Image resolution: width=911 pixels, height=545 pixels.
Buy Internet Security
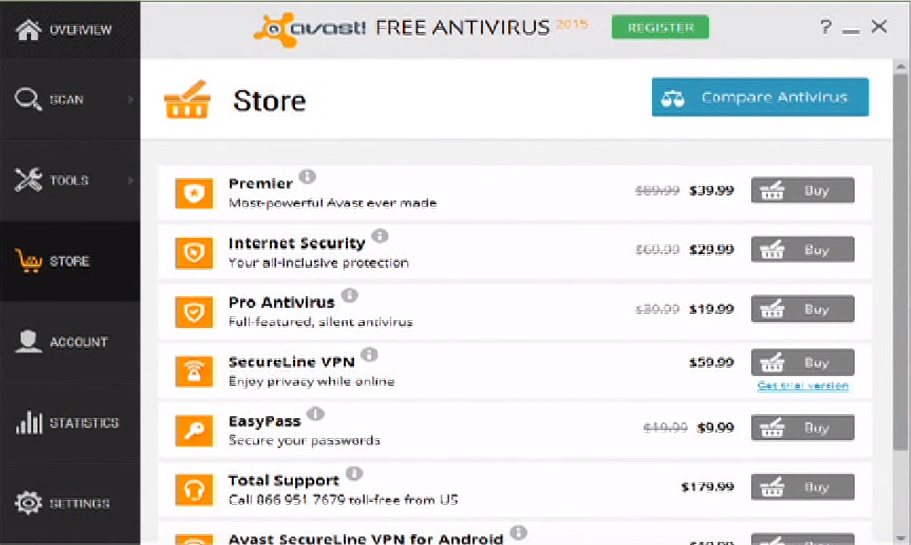(802, 250)
